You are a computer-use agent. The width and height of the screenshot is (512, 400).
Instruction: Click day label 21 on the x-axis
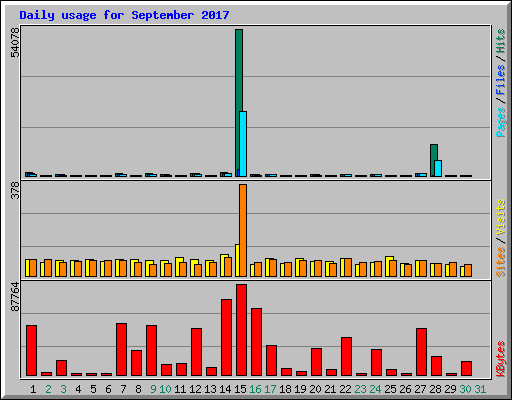[x=330, y=389]
